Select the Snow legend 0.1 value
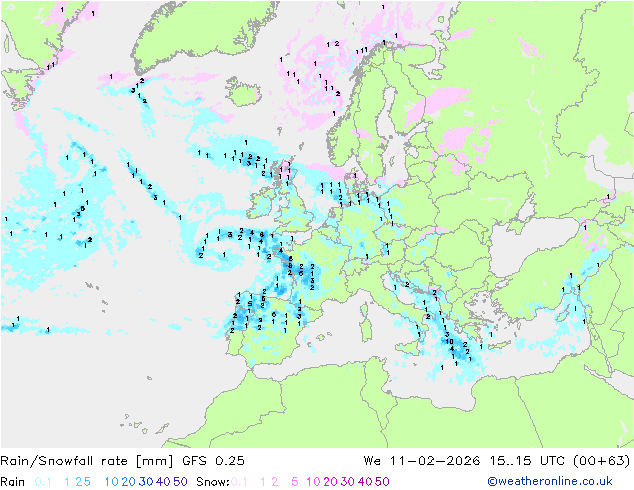Image resolution: width=634 pixels, height=490 pixels. (x=239, y=482)
